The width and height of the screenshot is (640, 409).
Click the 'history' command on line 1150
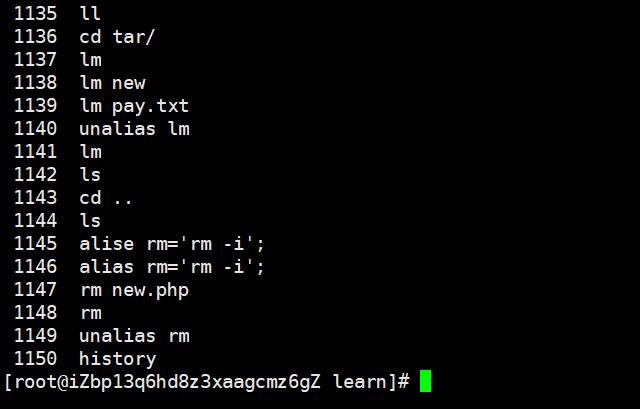point(118,359)
